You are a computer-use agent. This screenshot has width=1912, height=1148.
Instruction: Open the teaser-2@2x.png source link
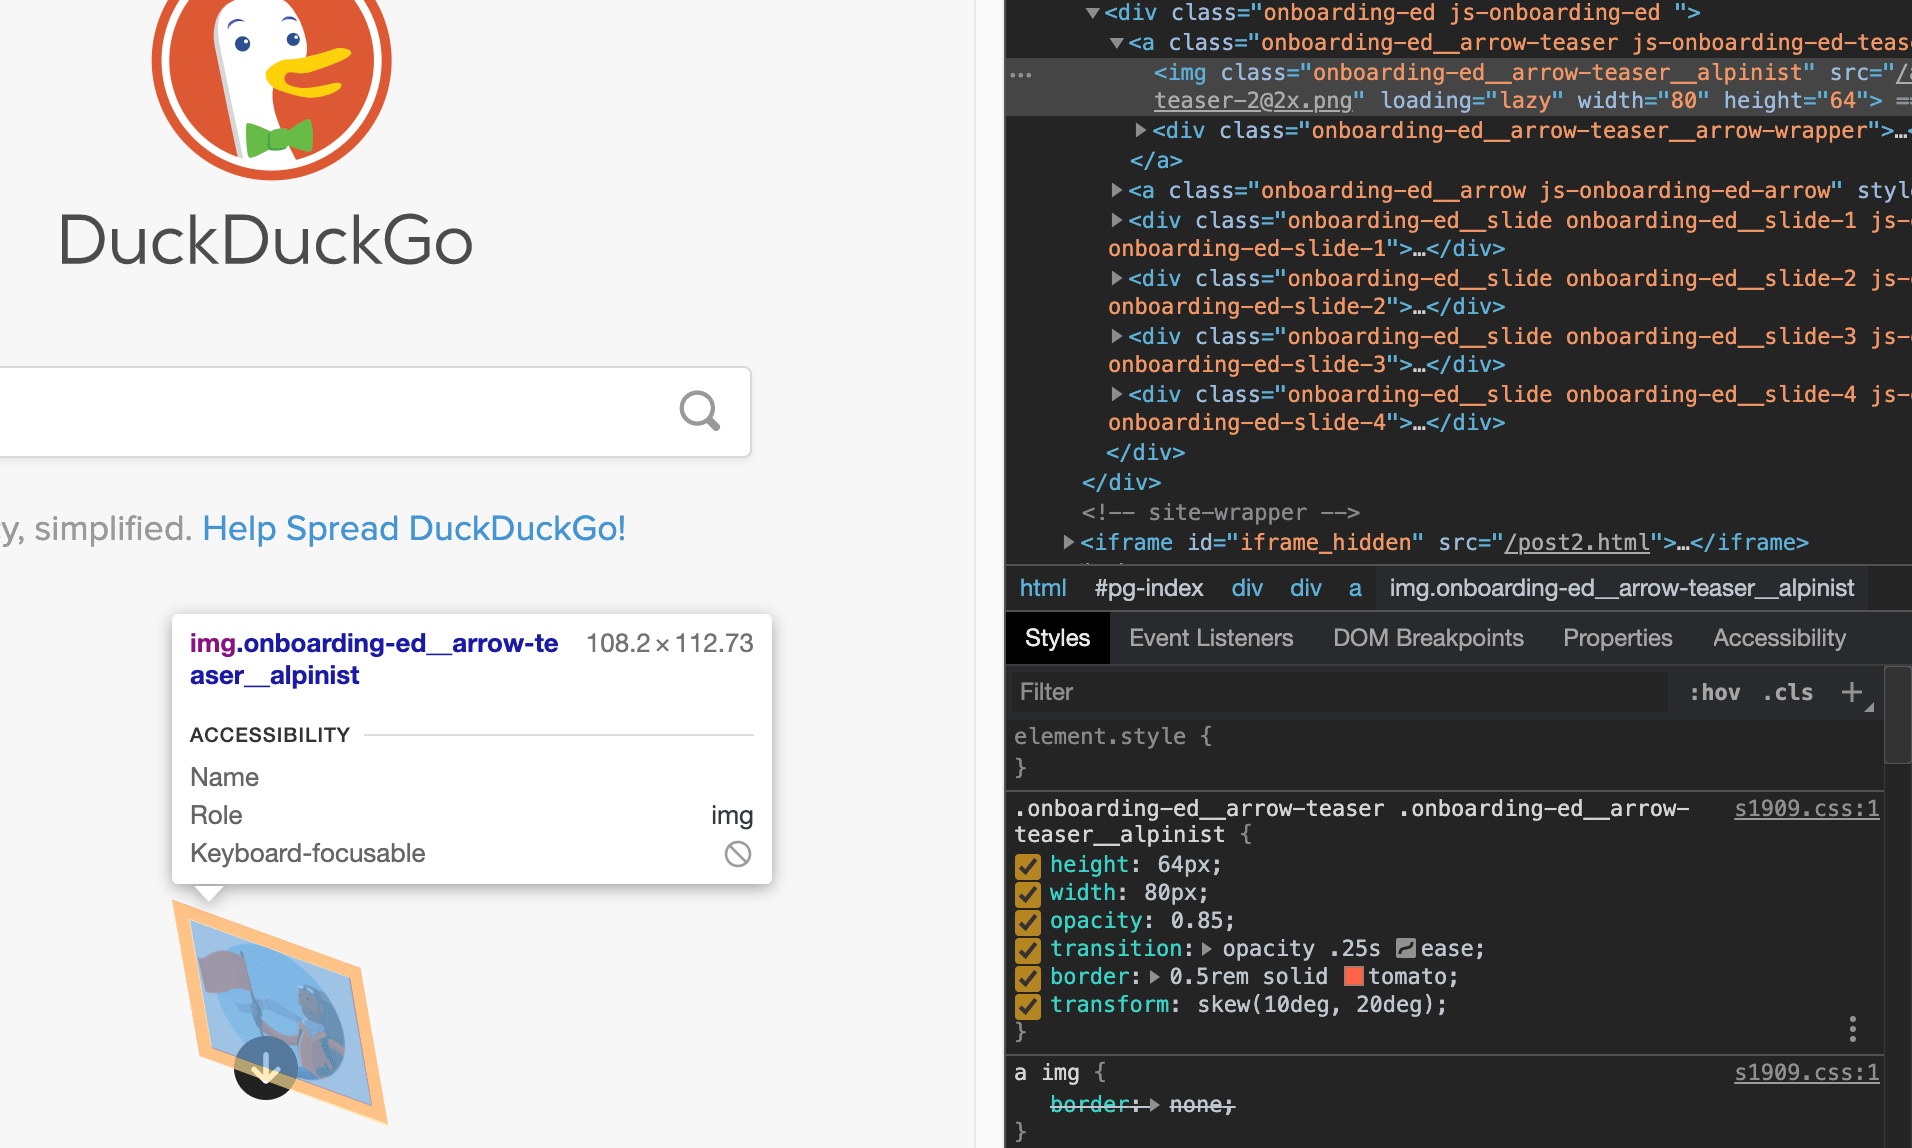click(x=1253, y=100)
